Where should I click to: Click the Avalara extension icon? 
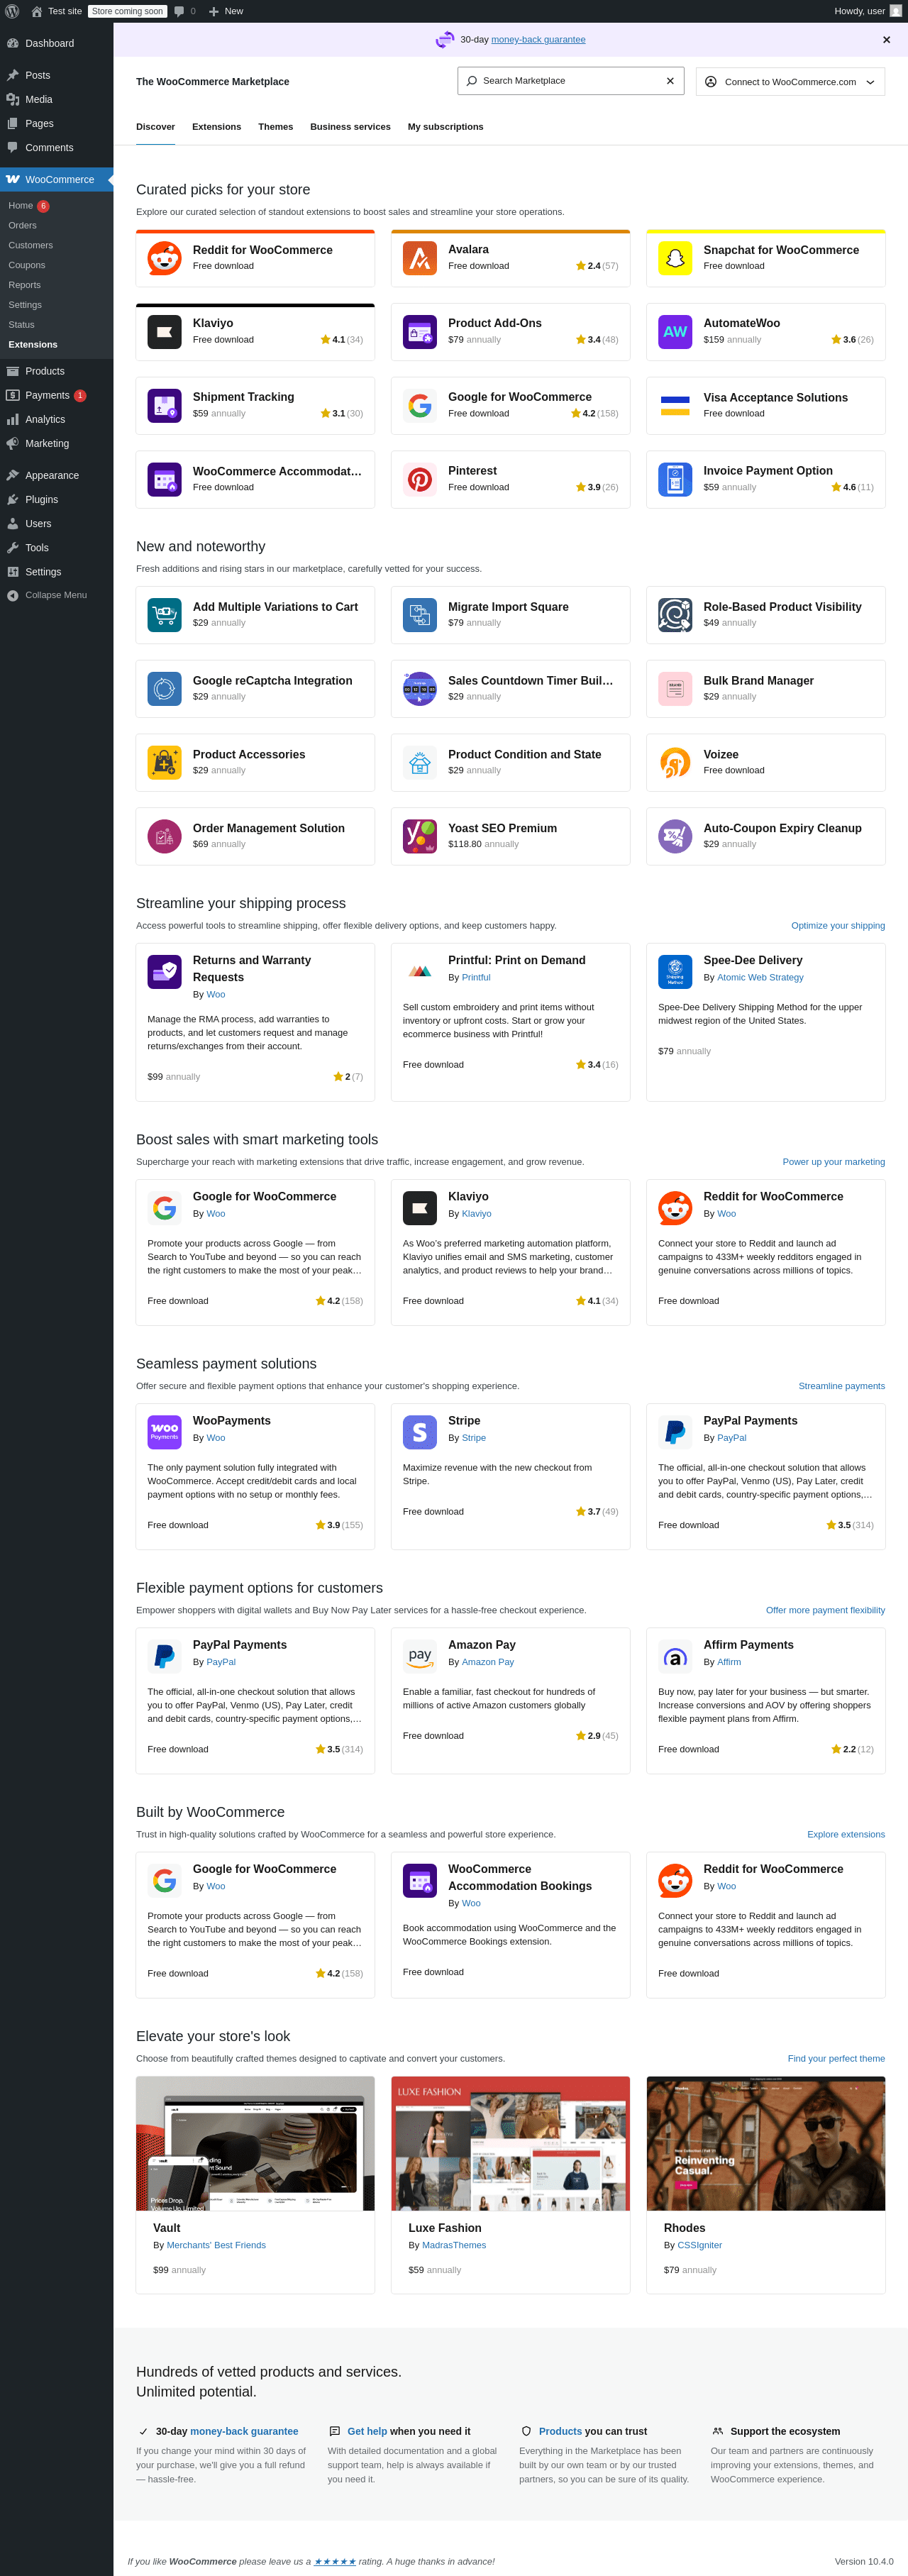420,258
